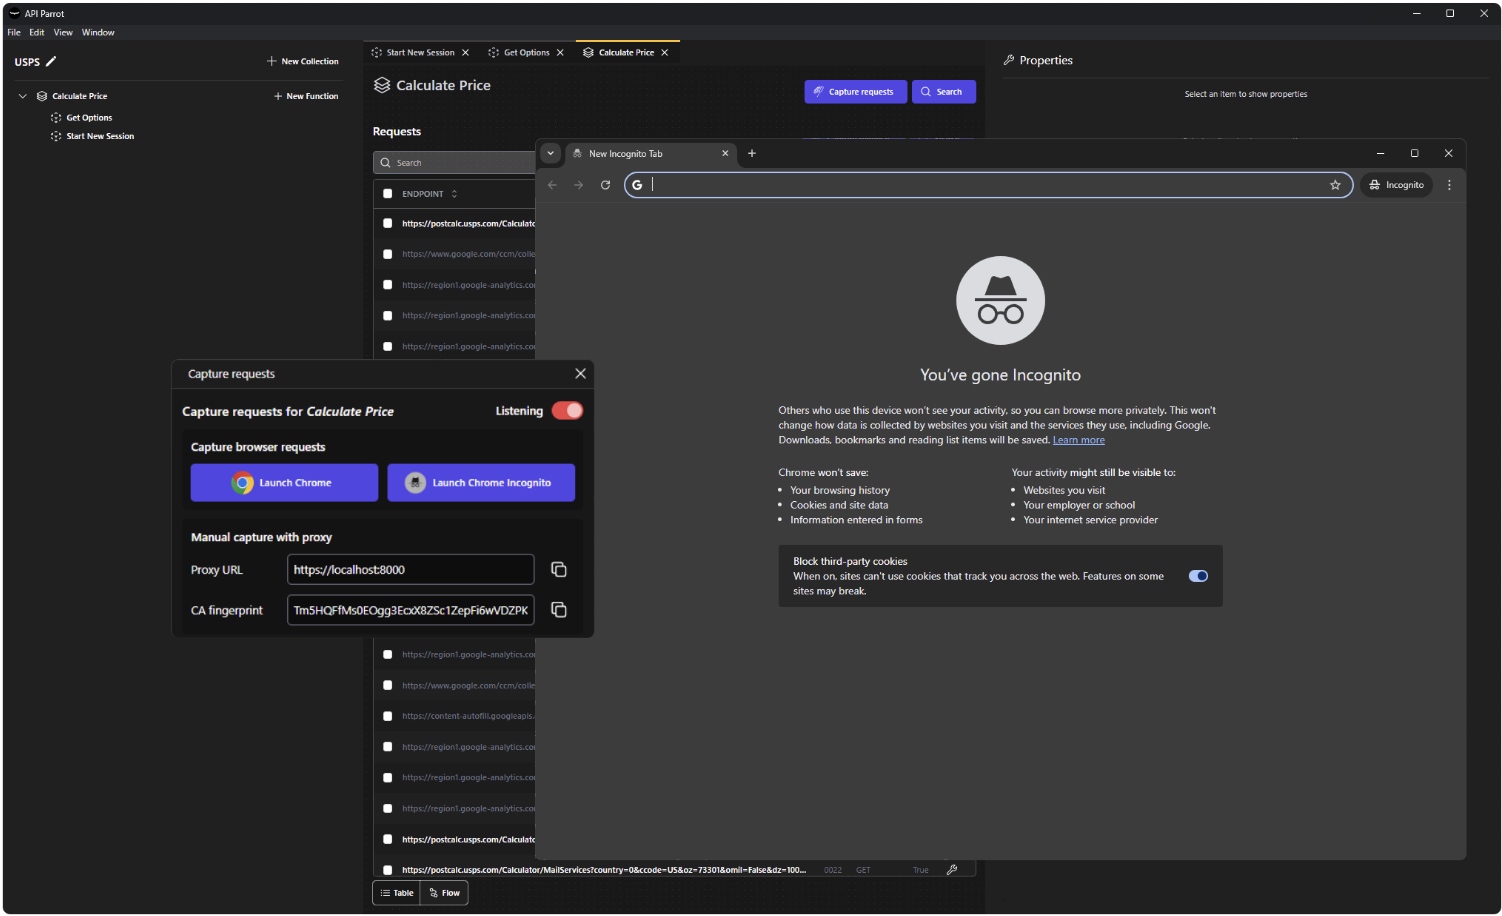
Task: Close the Capture requests dialog
Action: point(580,374)
